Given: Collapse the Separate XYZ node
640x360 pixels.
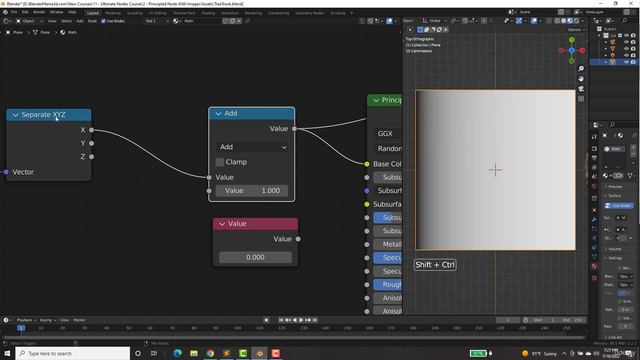Looking at the screenshot, I should coord(16,115).
